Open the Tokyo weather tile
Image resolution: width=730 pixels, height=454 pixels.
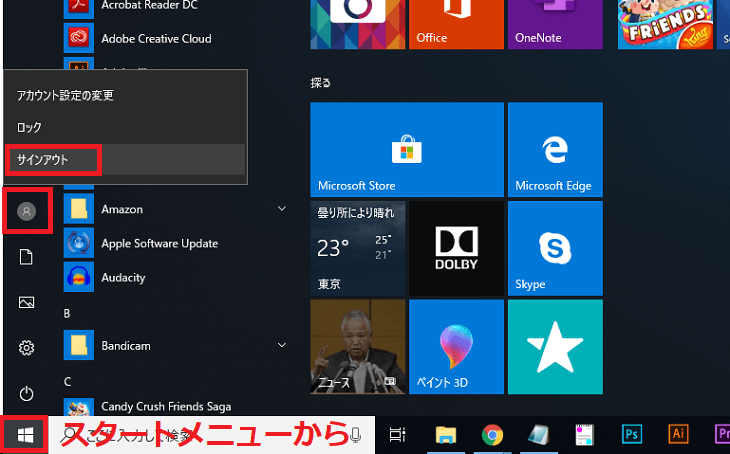356,248
